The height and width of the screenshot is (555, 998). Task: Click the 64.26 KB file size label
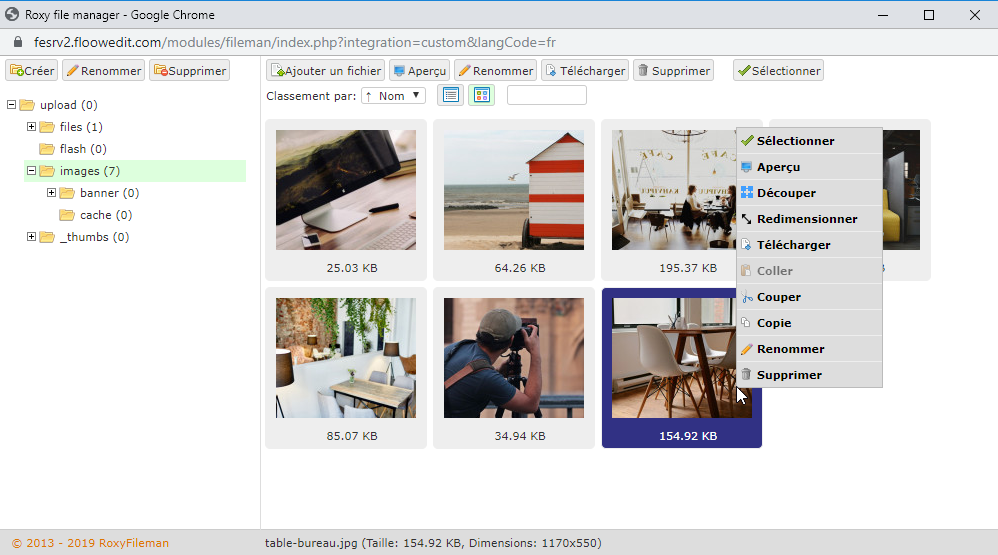tap(520, 268)
